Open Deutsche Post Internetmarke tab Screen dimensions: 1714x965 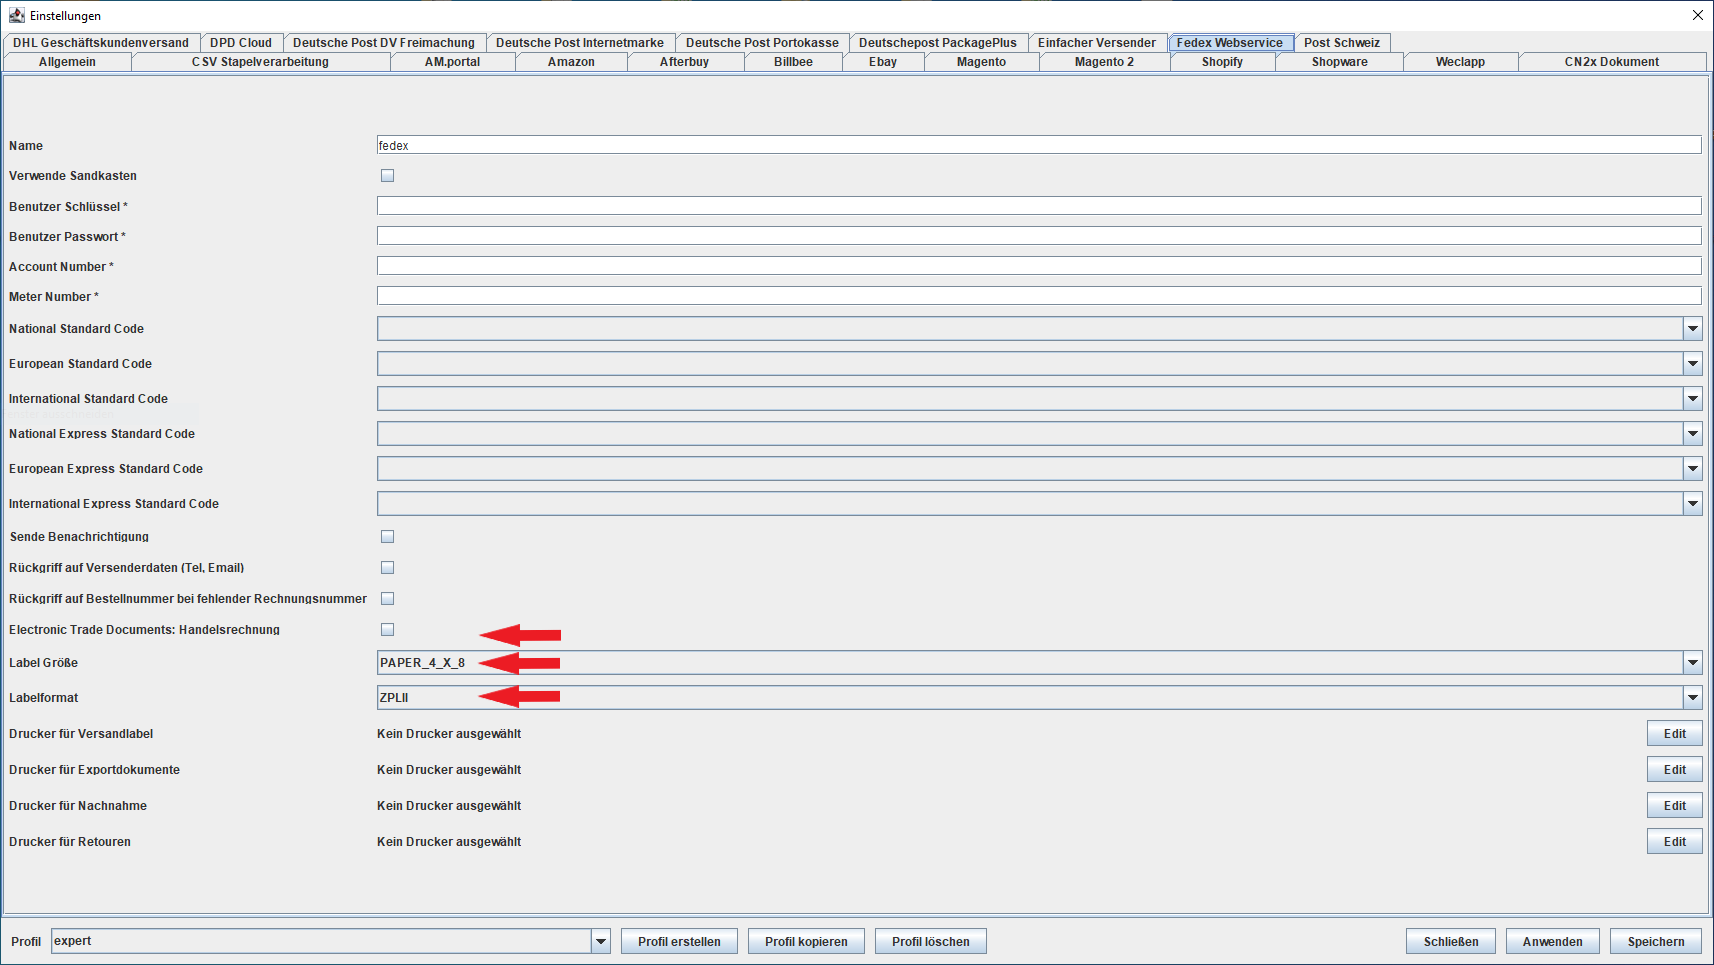tap(580, 43)
